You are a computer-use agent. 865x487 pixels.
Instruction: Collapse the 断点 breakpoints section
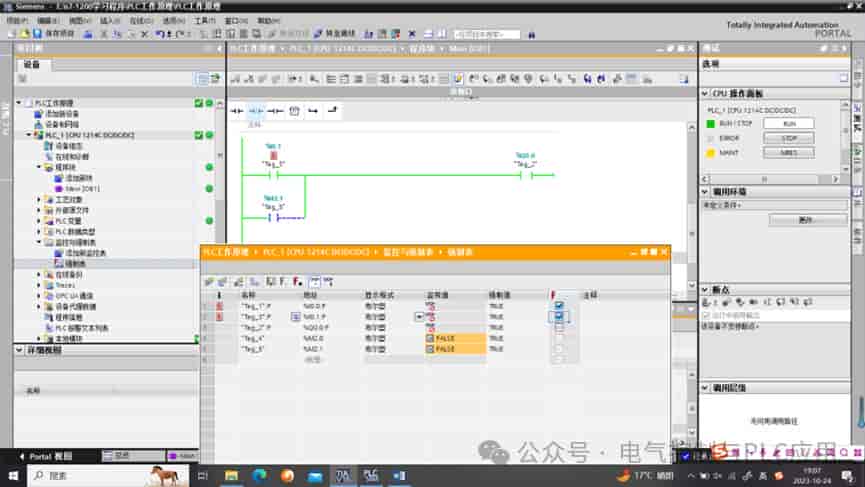(x=705, y=290)
